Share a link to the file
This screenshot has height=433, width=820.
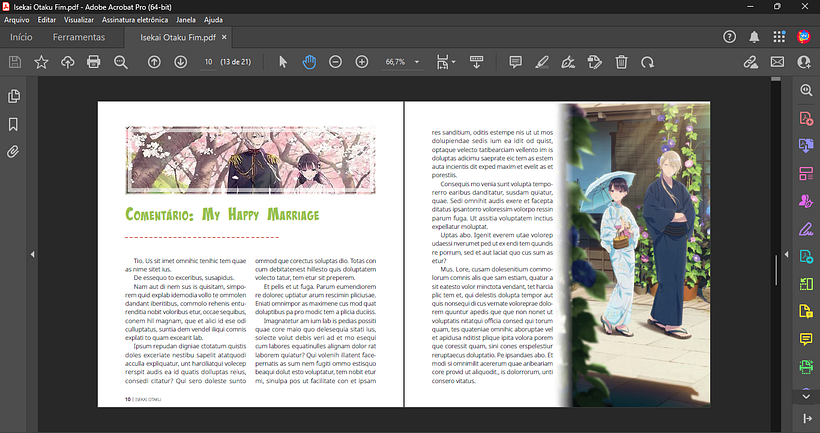click(750, 62)
